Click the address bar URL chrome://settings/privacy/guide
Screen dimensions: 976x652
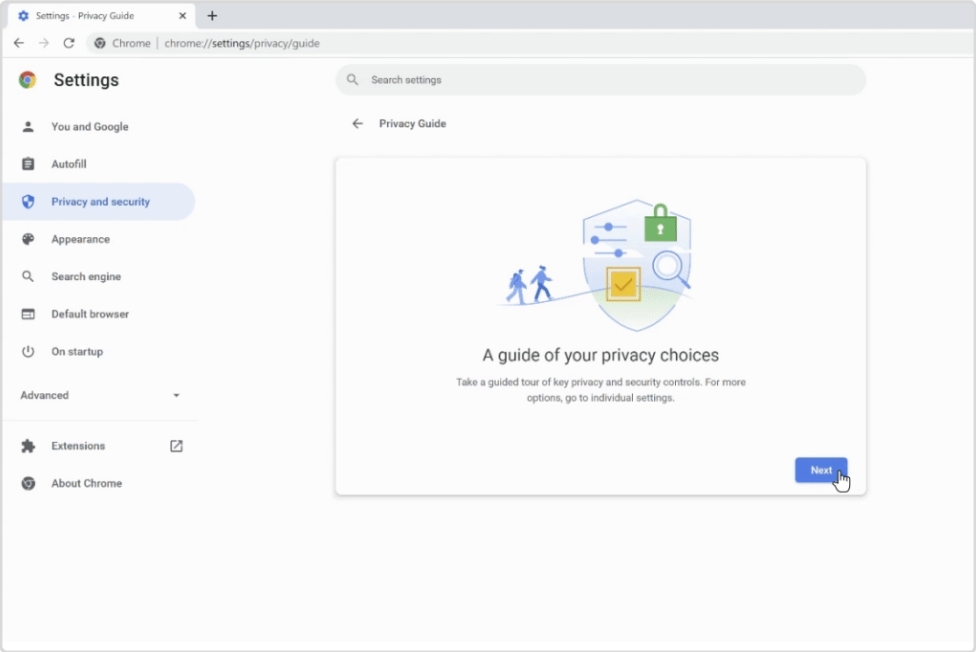click(242, 43)
